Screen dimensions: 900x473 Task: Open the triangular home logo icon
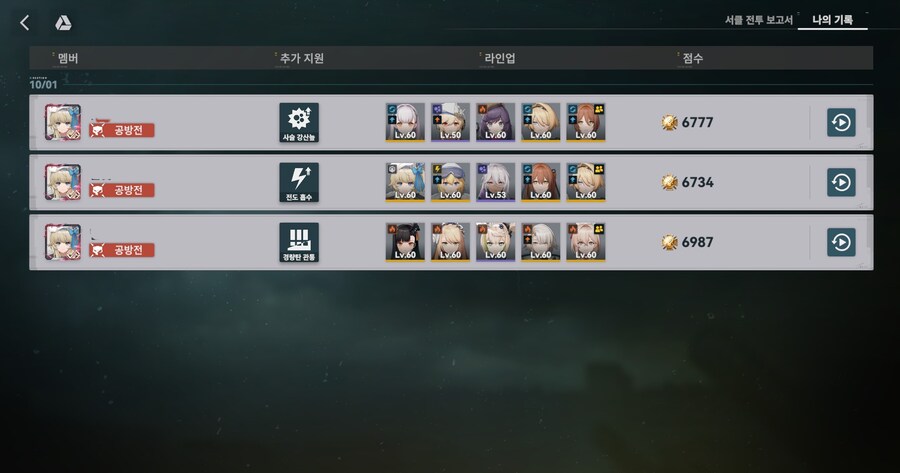(63, 23)
